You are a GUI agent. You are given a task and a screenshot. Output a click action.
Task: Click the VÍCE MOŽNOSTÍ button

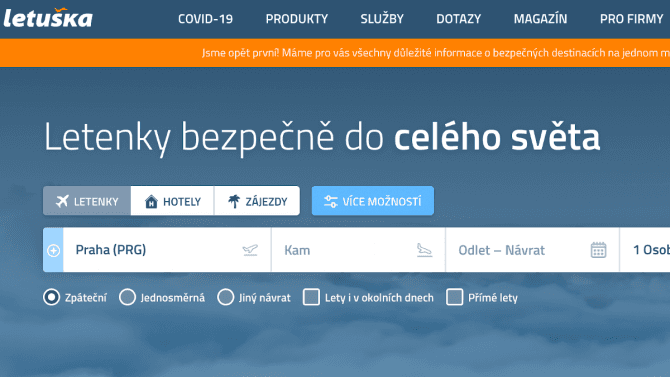(x=373, y=201)
